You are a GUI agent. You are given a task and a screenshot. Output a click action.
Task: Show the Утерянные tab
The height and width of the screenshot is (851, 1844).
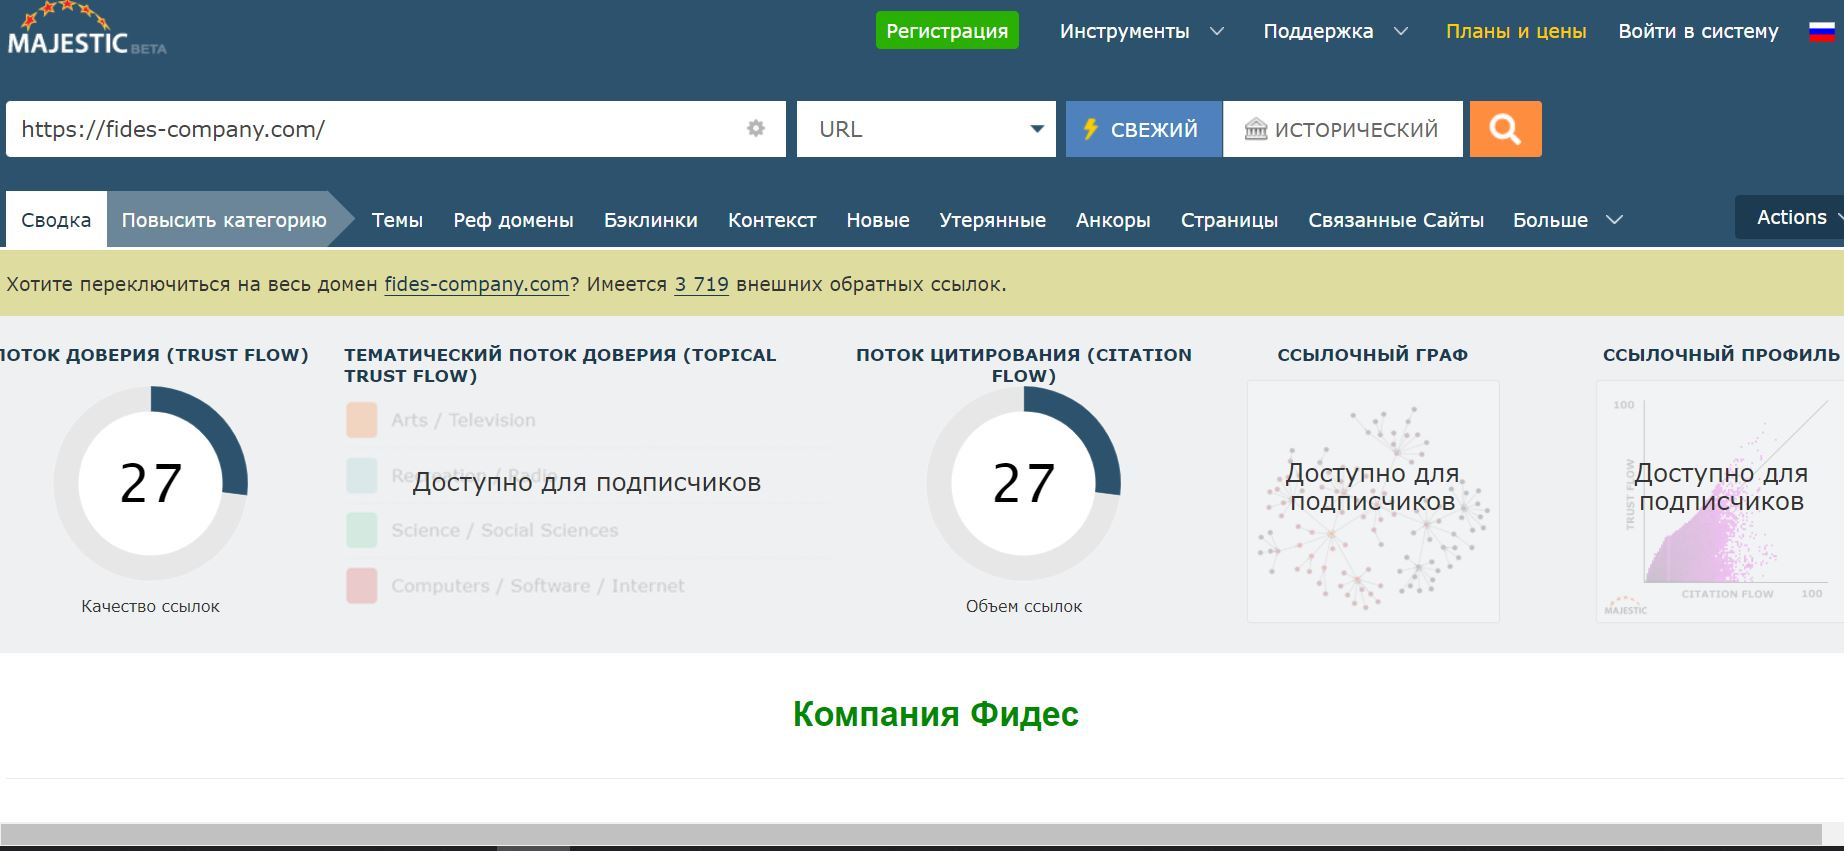click(992, 220)
